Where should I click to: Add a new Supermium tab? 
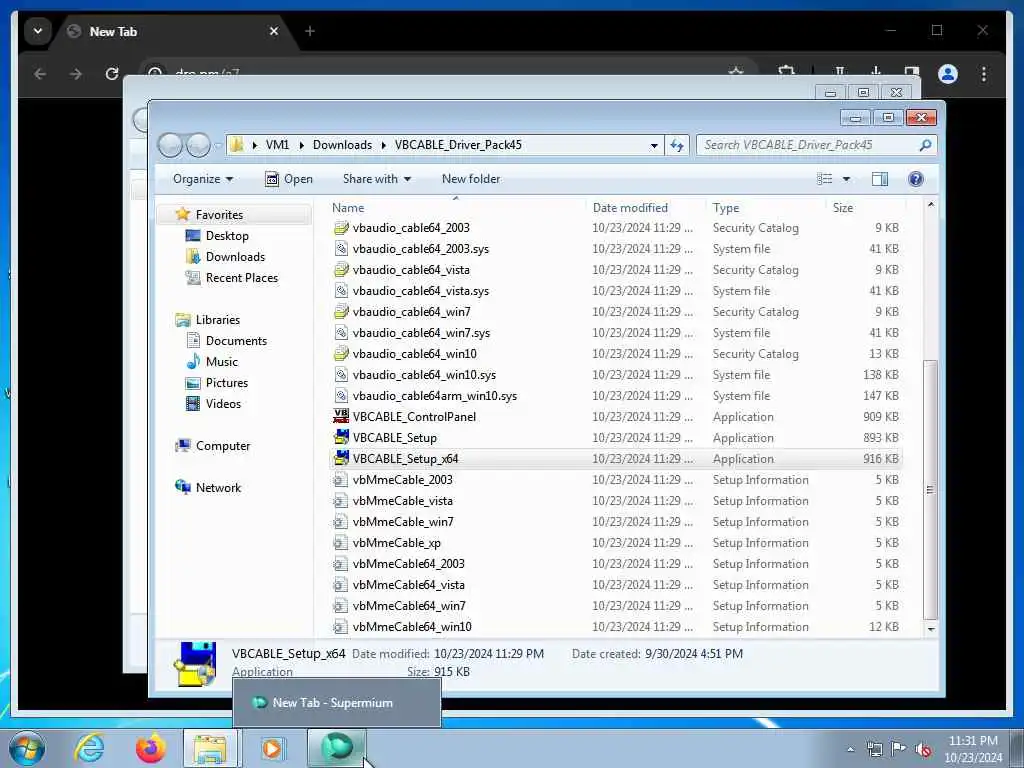[310, 31]
